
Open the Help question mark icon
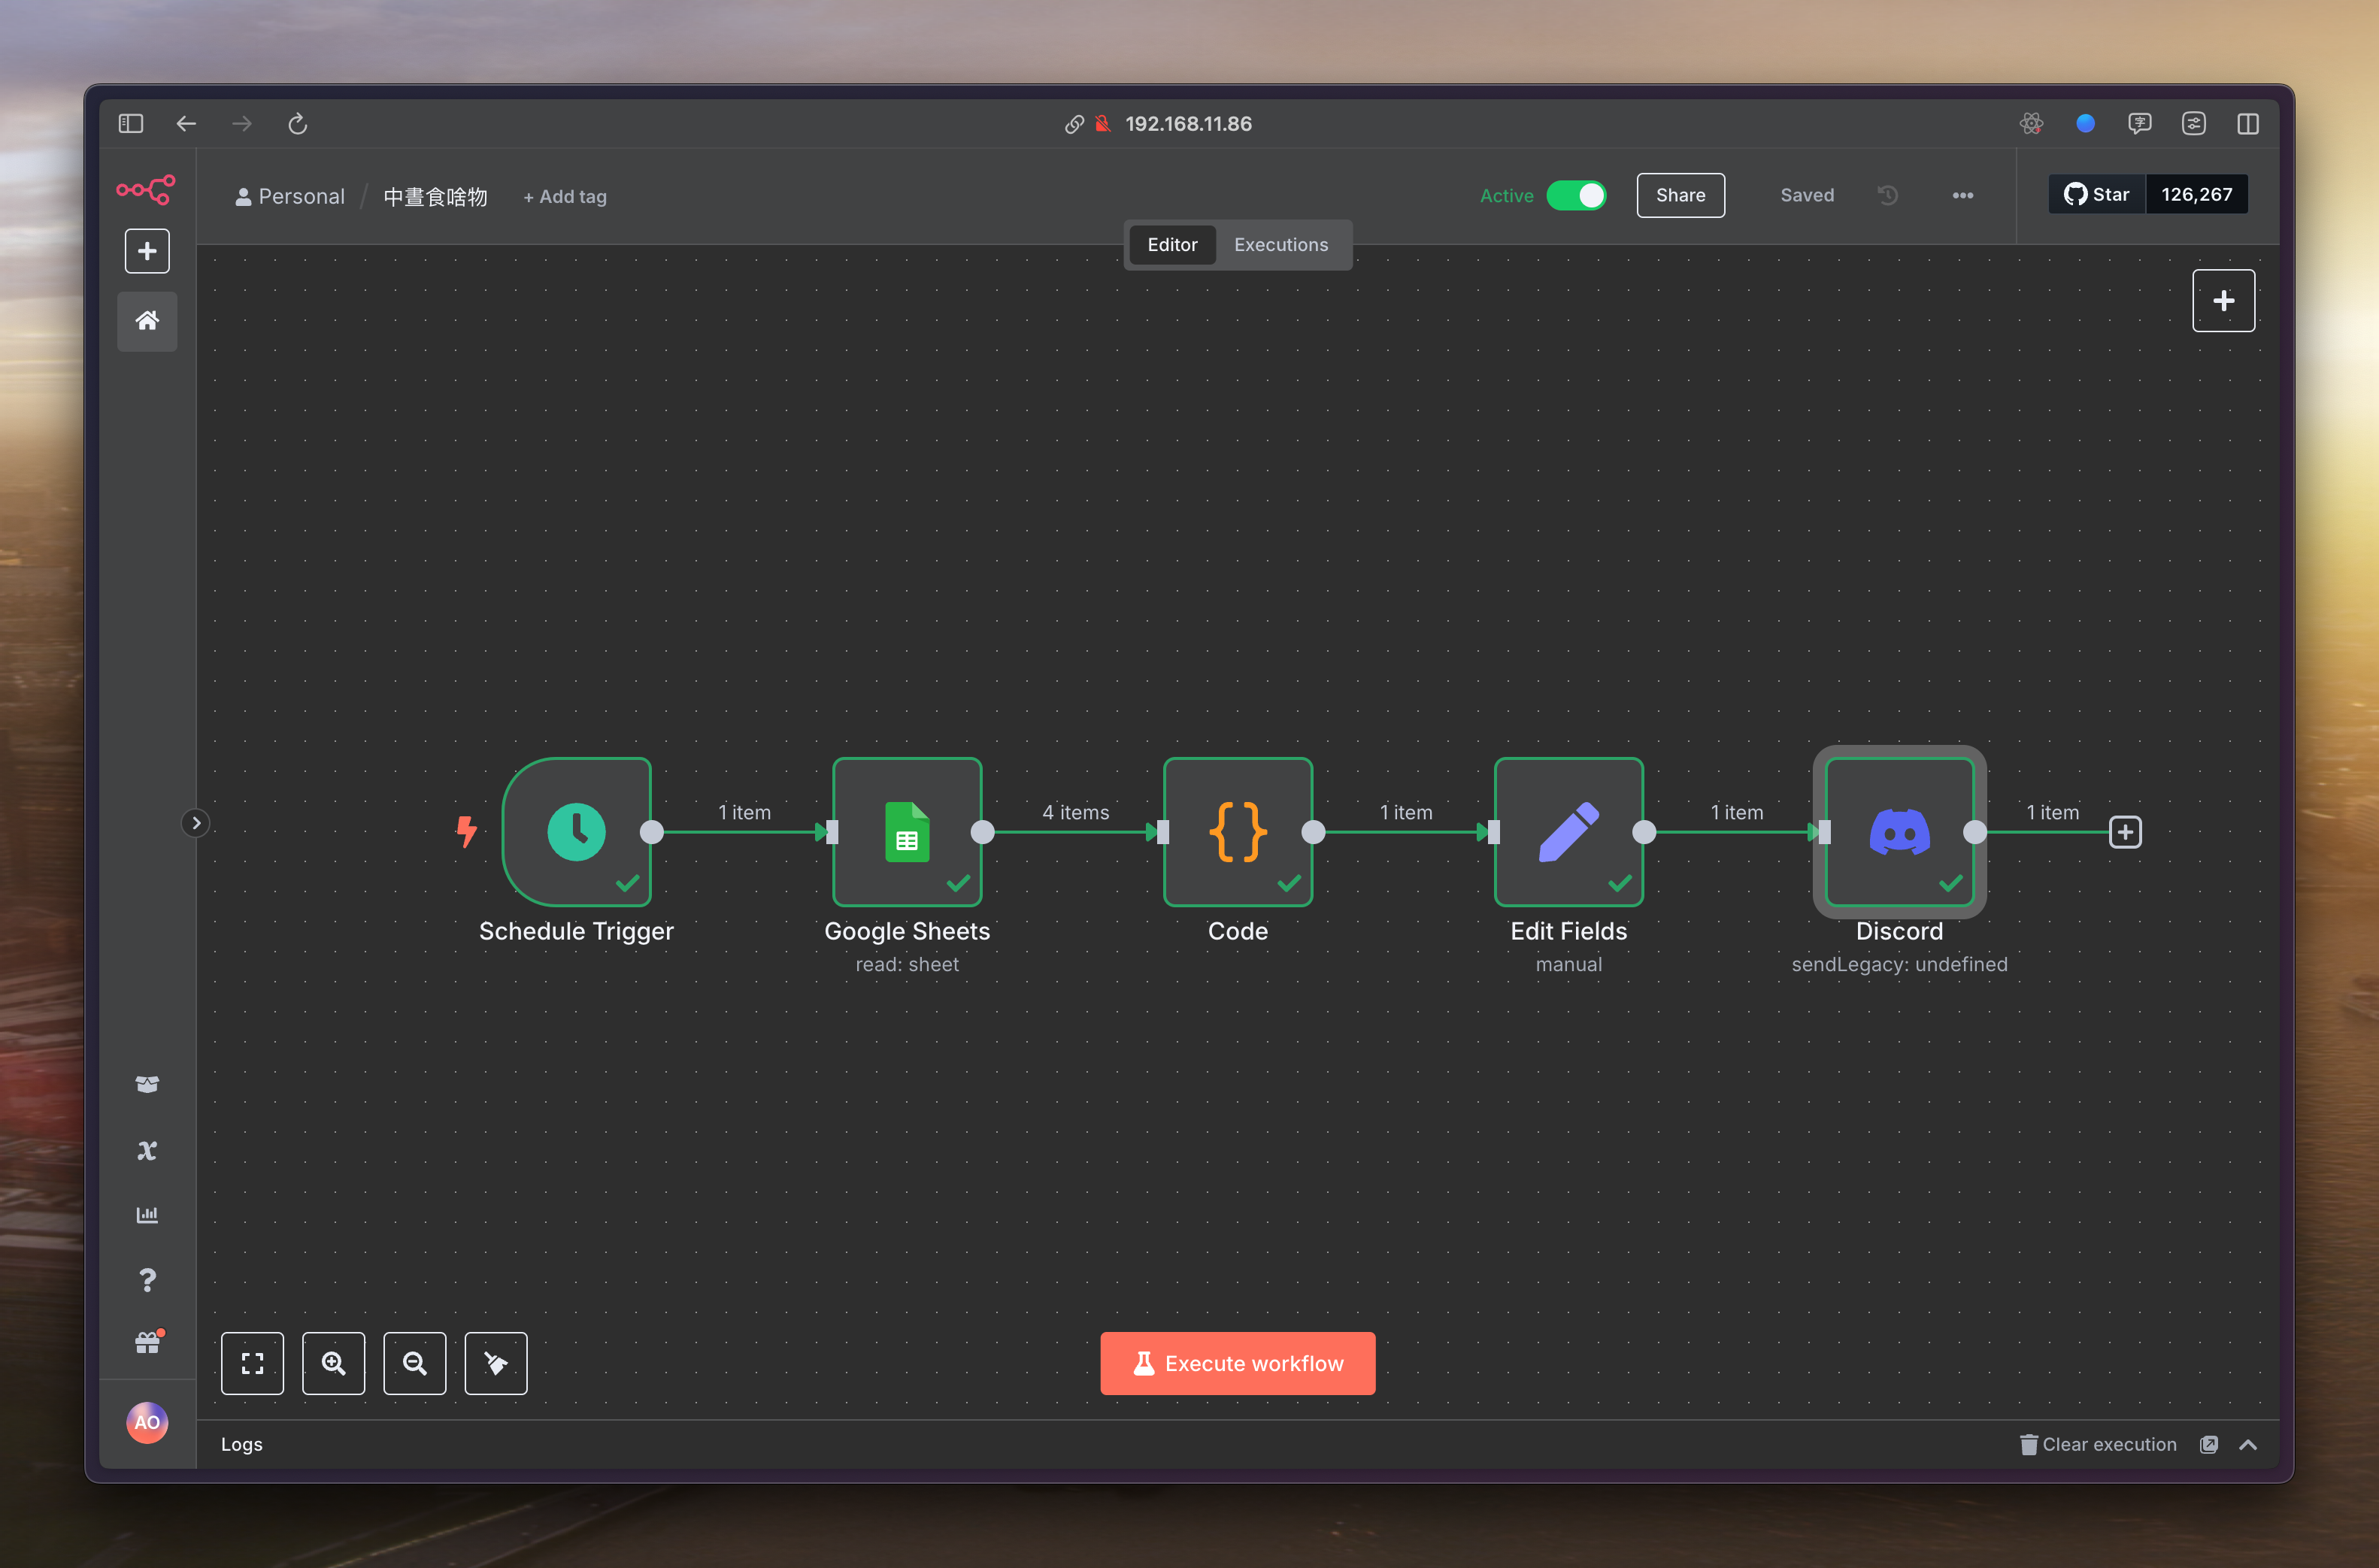tap(147, 1280)
